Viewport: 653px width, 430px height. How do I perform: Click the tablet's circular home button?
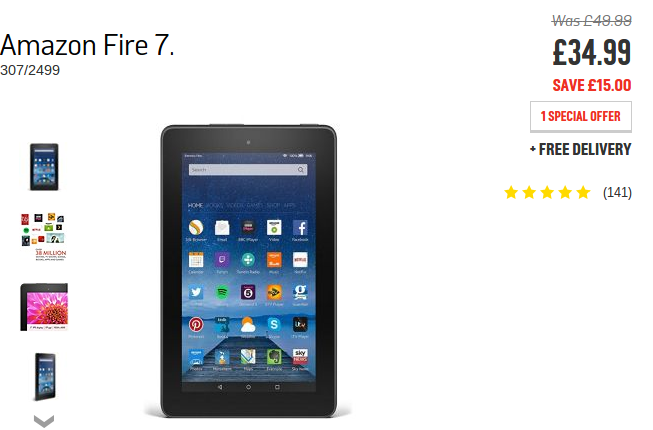pyautogui.click(x=248, y=387)
